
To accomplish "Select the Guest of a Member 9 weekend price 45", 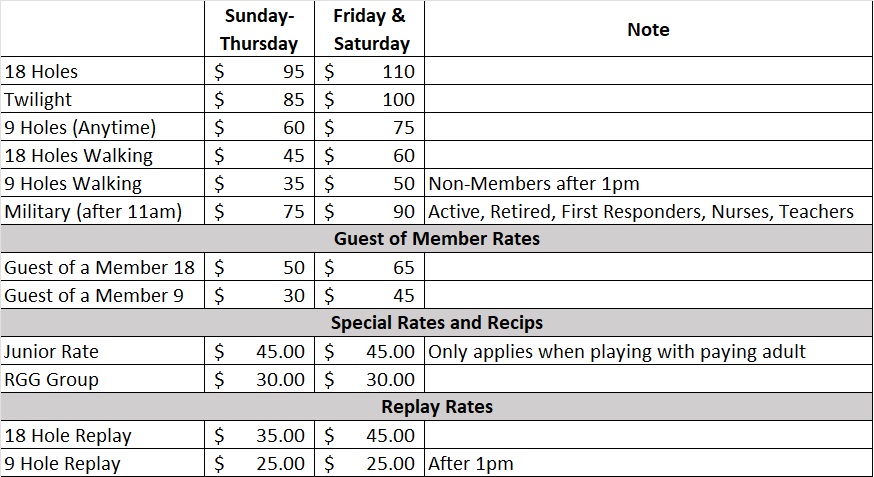I will tap(370, 295).
